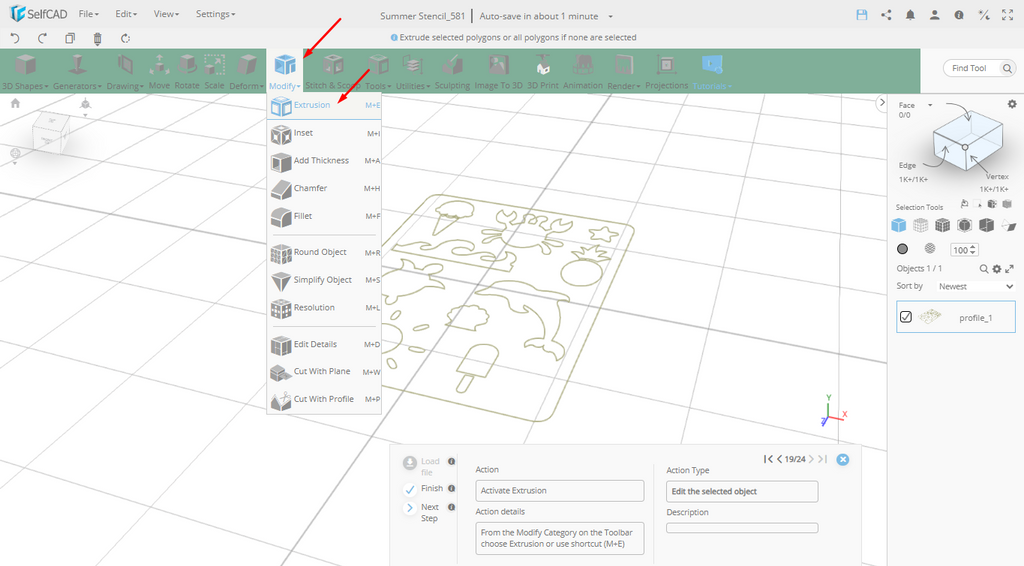Viewport: 1024px width, 566px height.
Task: Choose Add Thickness from Modify menu
Action: pyautogui.click(x=325, y=161)
